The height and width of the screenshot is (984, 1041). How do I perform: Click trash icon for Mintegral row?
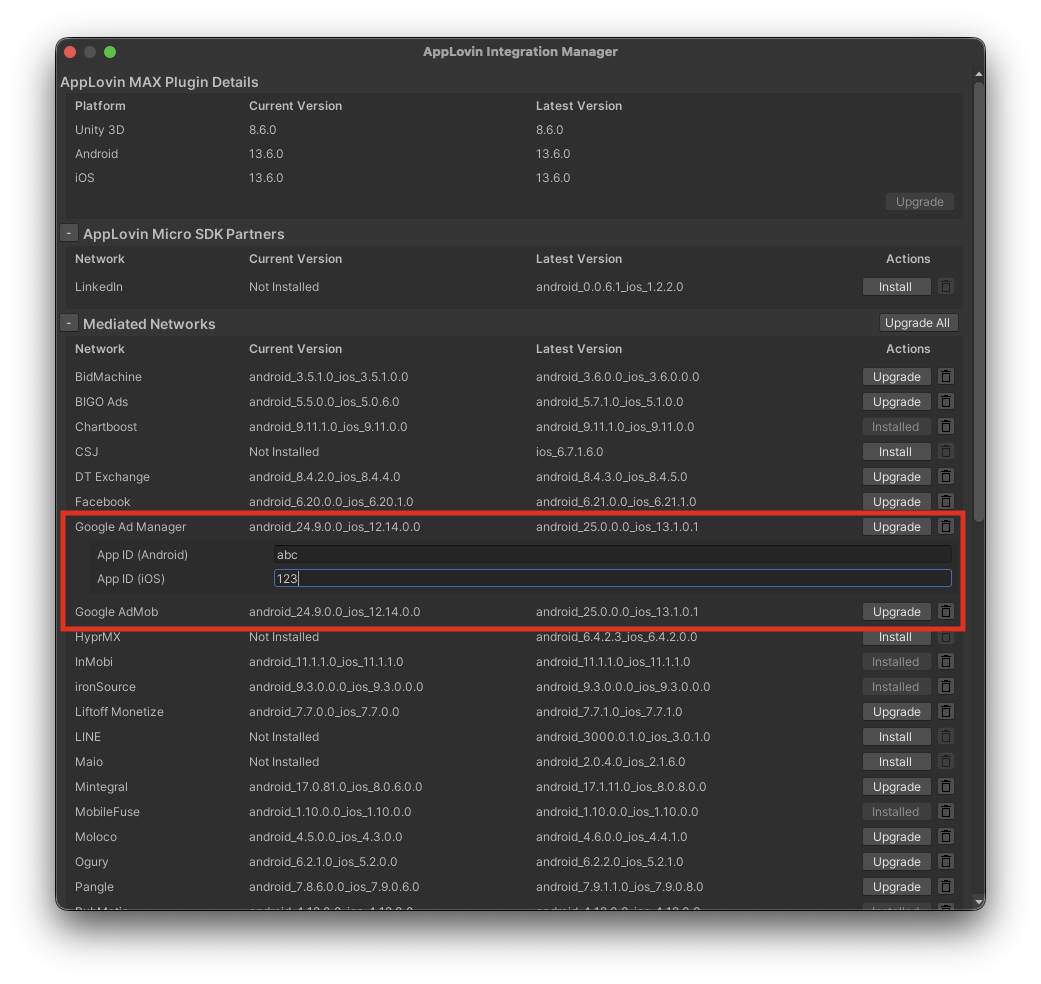tap(946, 787)
